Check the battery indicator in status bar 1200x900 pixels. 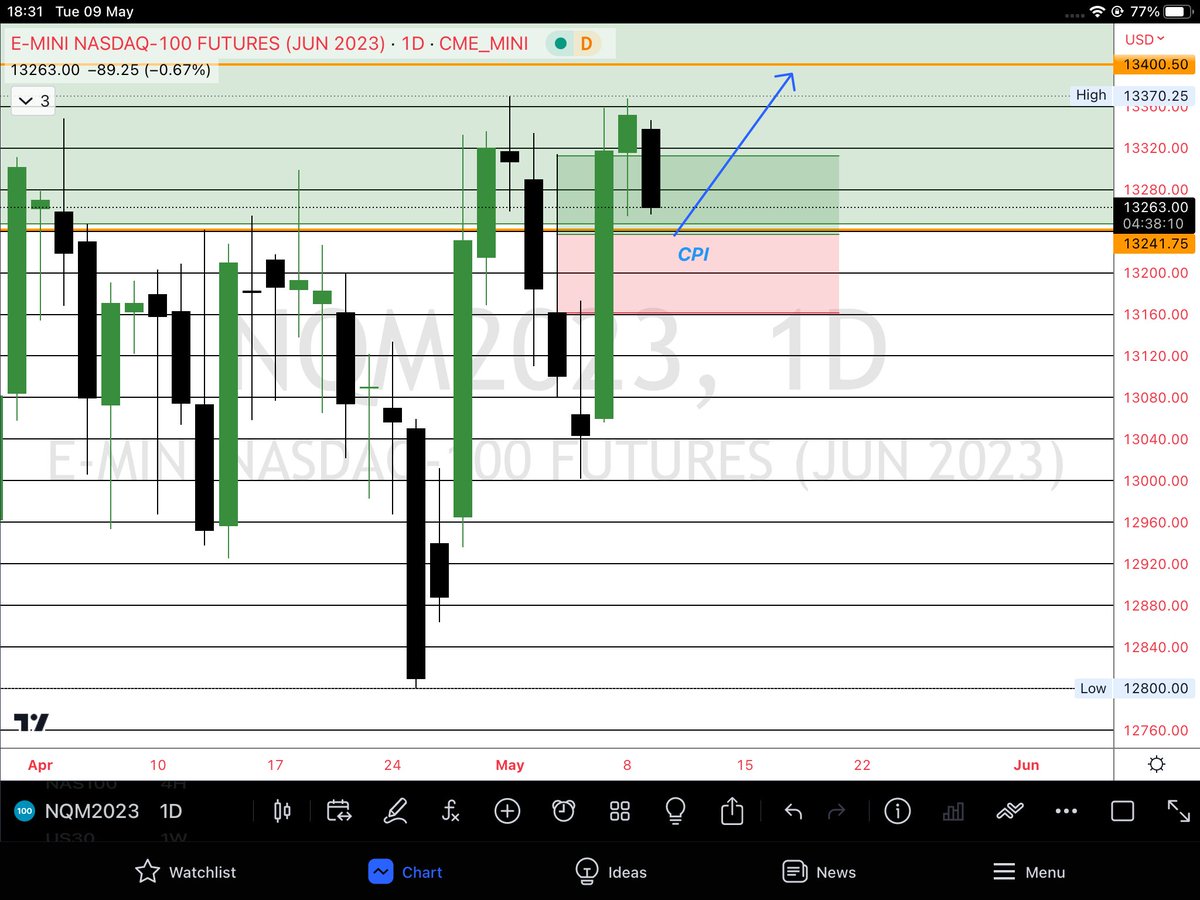(x=1177, y=12)
